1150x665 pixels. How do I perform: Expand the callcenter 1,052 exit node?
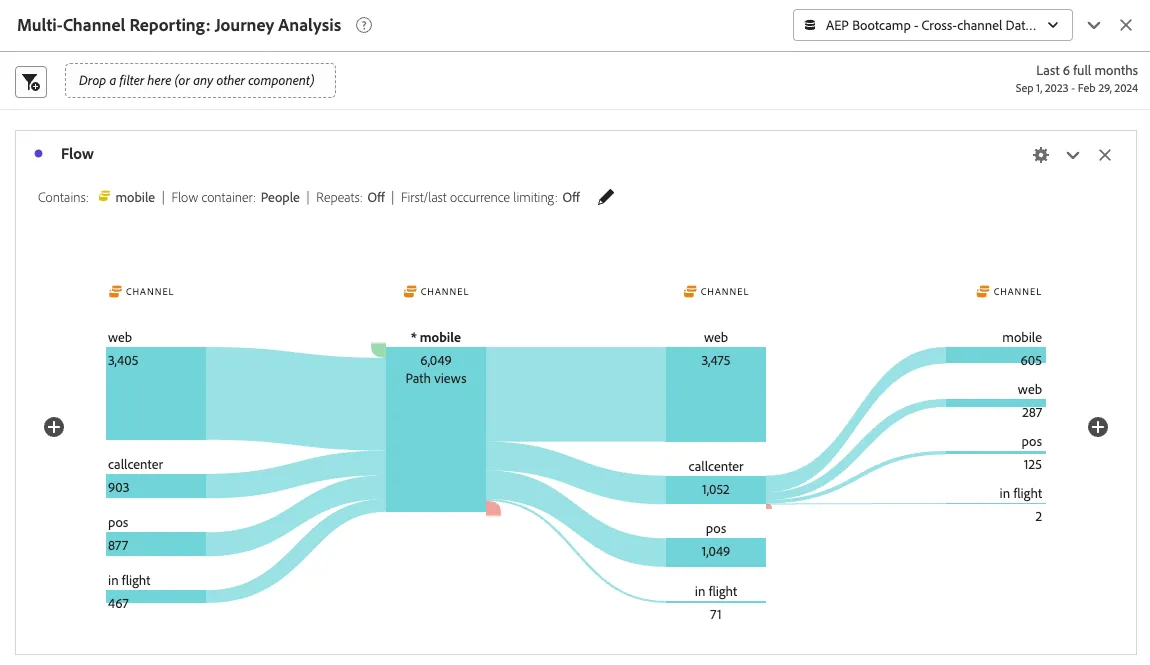tap(716, 490)
